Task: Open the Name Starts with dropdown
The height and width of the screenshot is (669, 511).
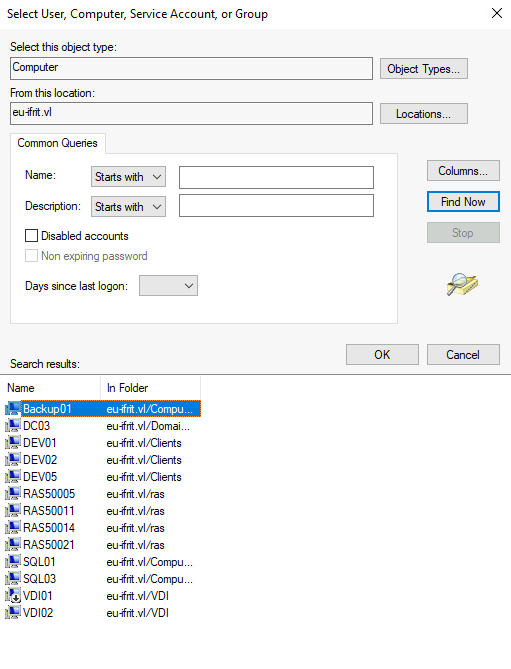Action: [128, 177]
